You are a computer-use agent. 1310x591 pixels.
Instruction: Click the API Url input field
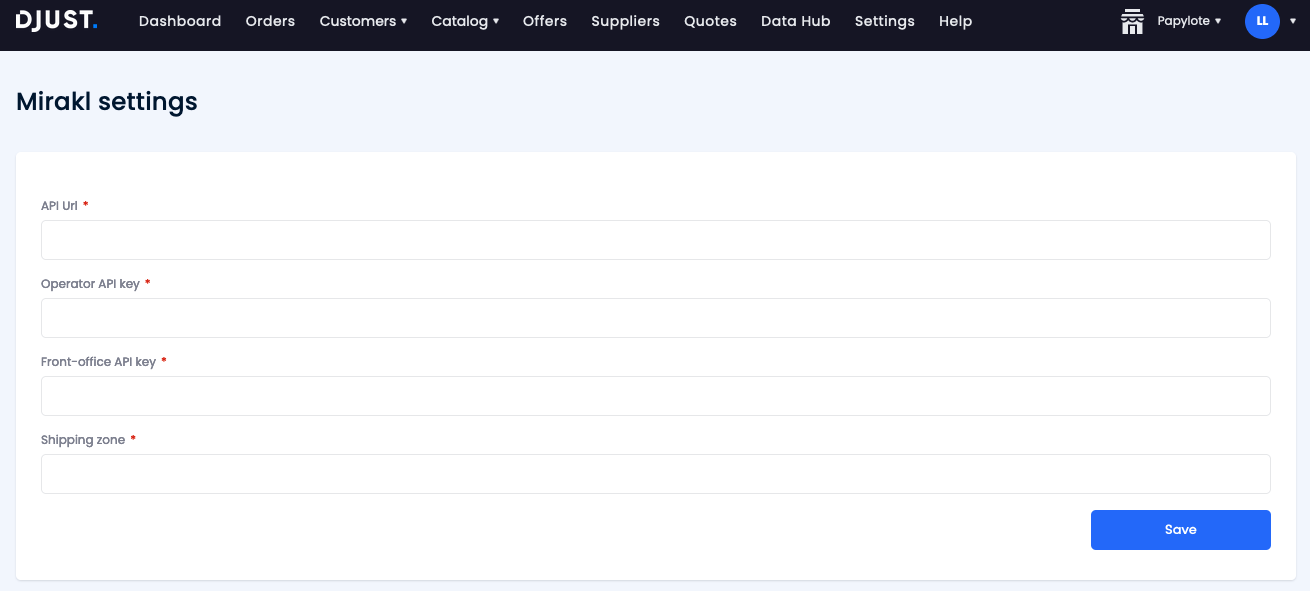[x=655, y=240]
